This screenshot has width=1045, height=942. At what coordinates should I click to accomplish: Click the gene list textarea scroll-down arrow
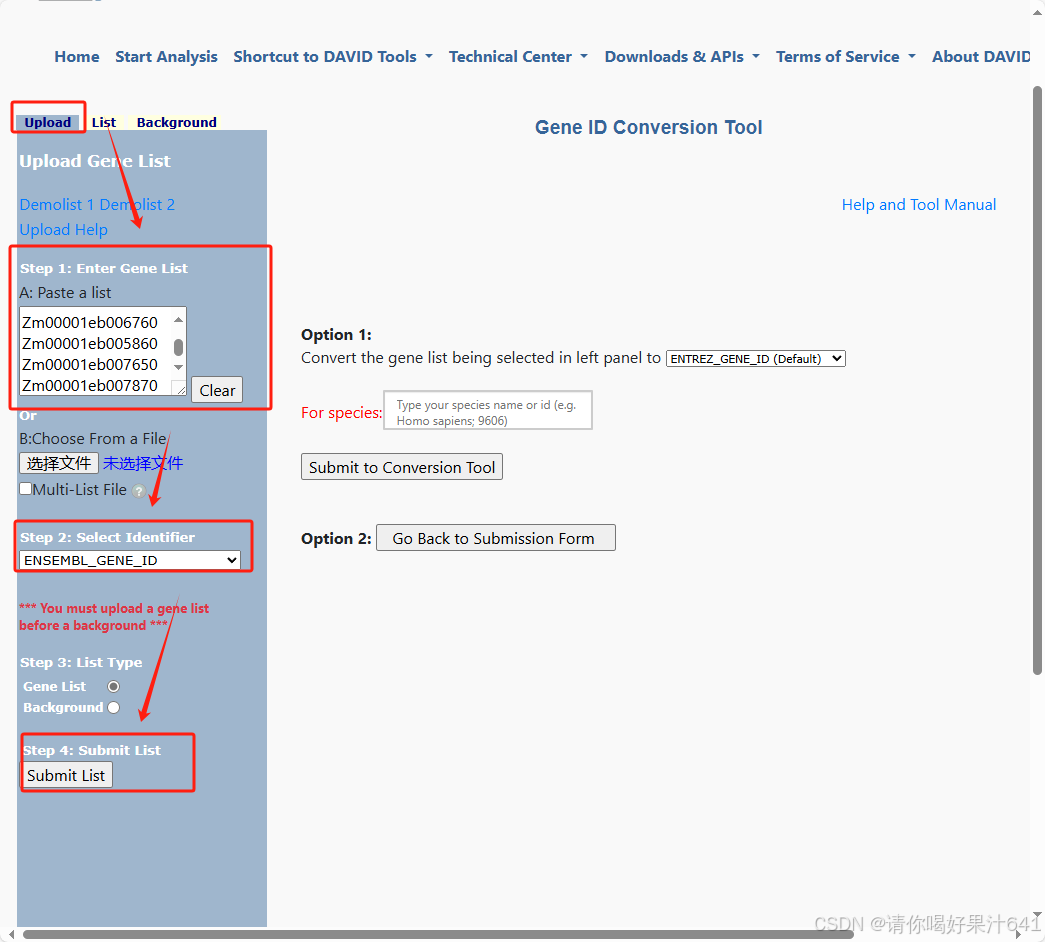[179, 367]
